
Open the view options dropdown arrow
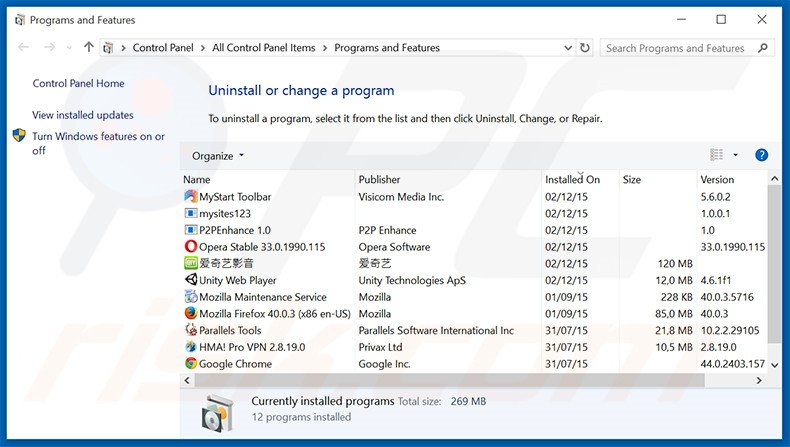[x=735, y=155]
